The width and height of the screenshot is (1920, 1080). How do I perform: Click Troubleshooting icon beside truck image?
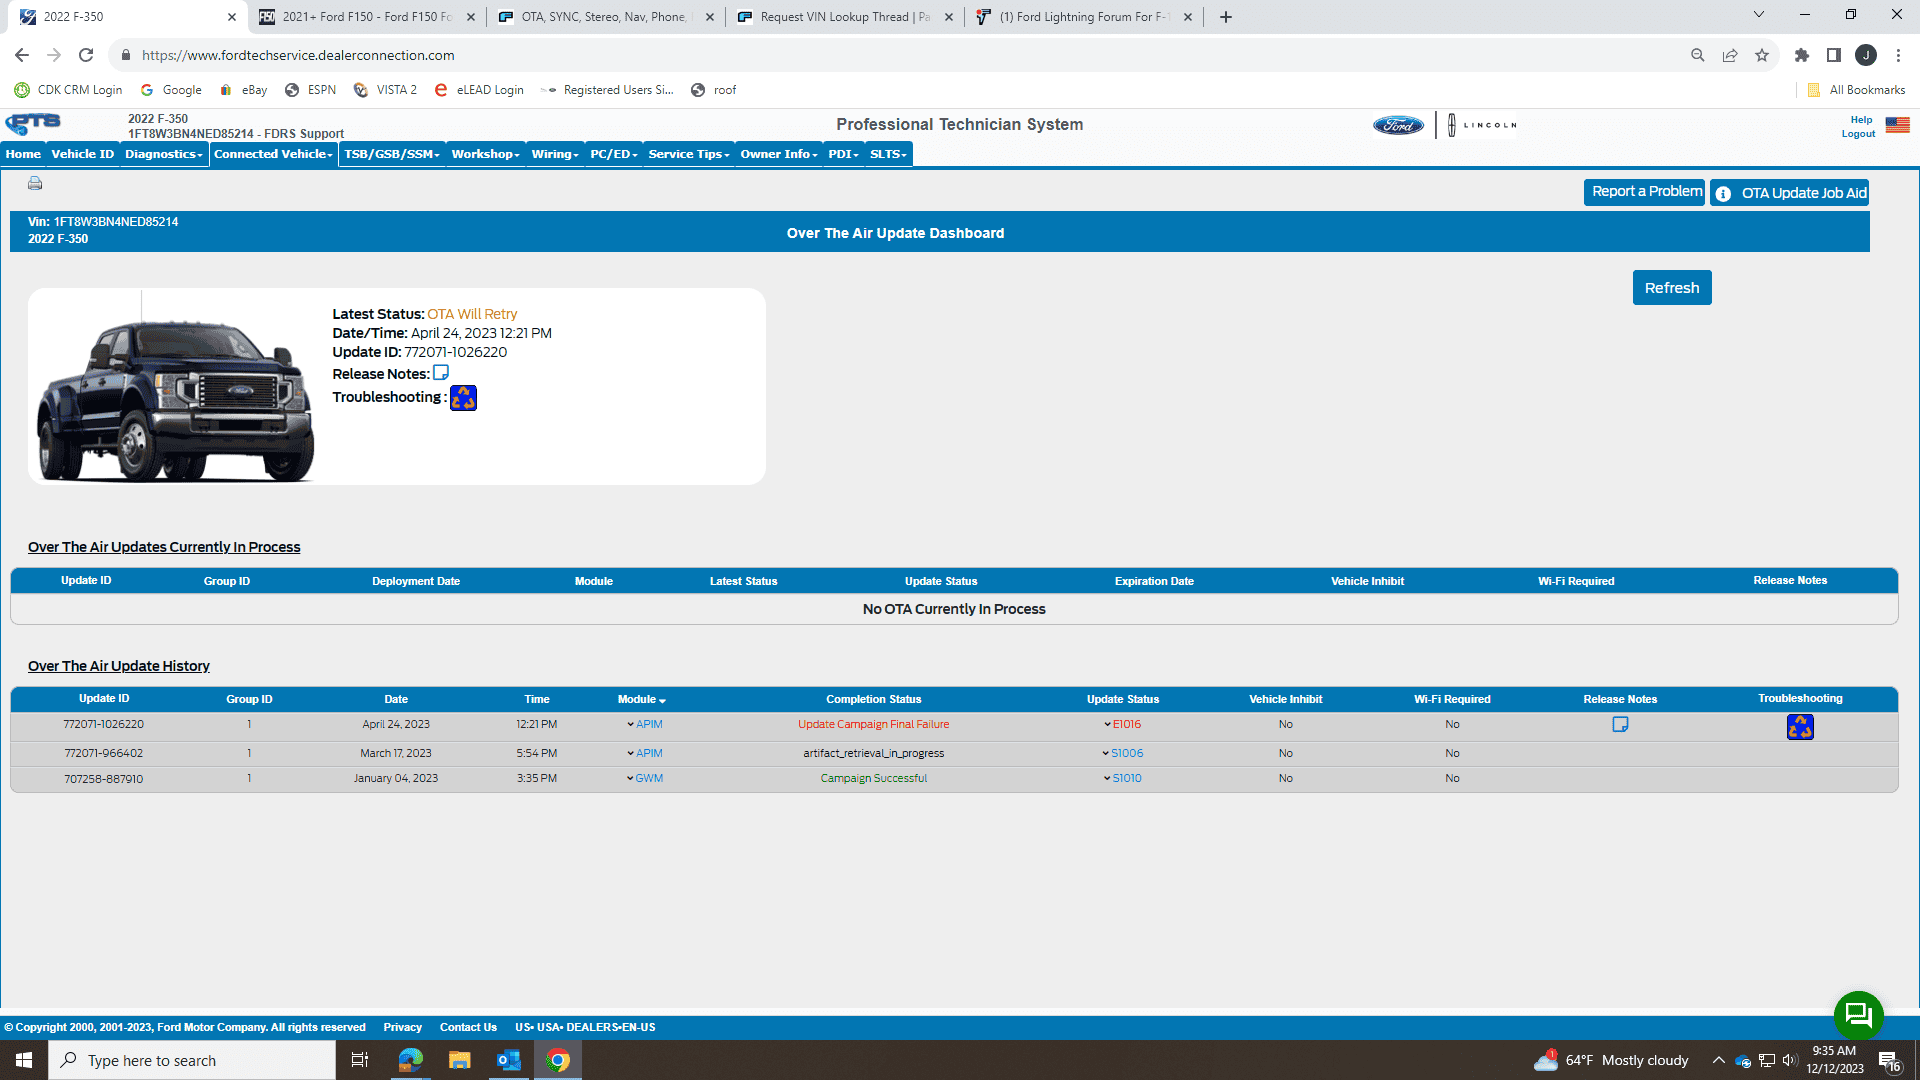click(x=463, y=398)
